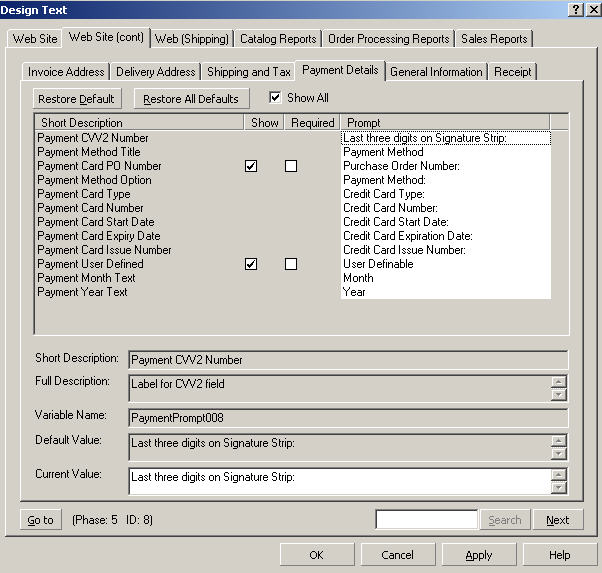The height and width of the screenshot is (573, 602).
Task: Click the Go to button
Action: 41,520
